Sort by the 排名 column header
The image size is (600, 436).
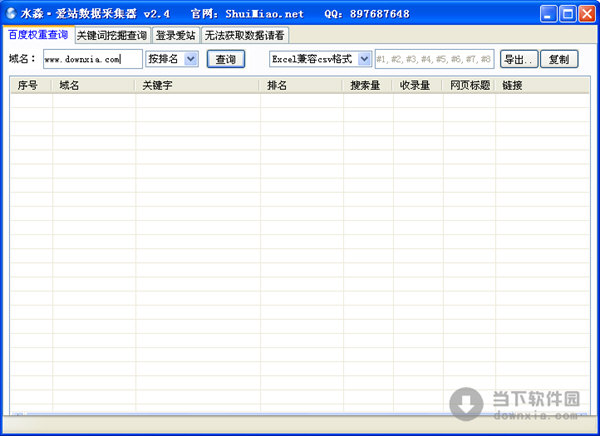[302, 85]
